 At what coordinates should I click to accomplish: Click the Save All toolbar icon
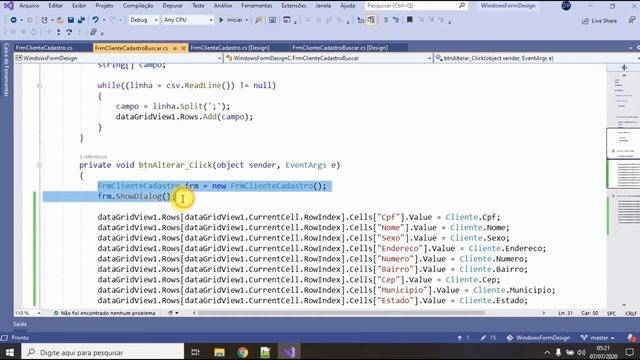[x=81, y=20]
